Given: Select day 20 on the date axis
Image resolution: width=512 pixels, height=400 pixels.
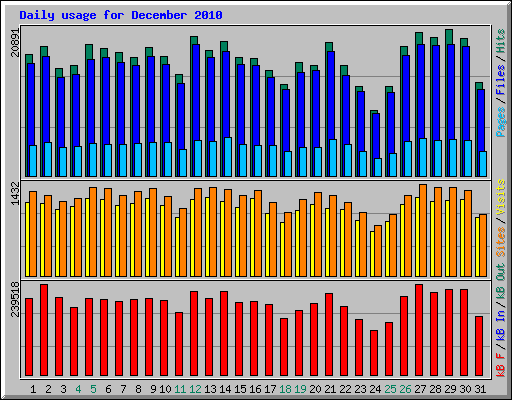Looking at the screenshot, I should [315, 389].
